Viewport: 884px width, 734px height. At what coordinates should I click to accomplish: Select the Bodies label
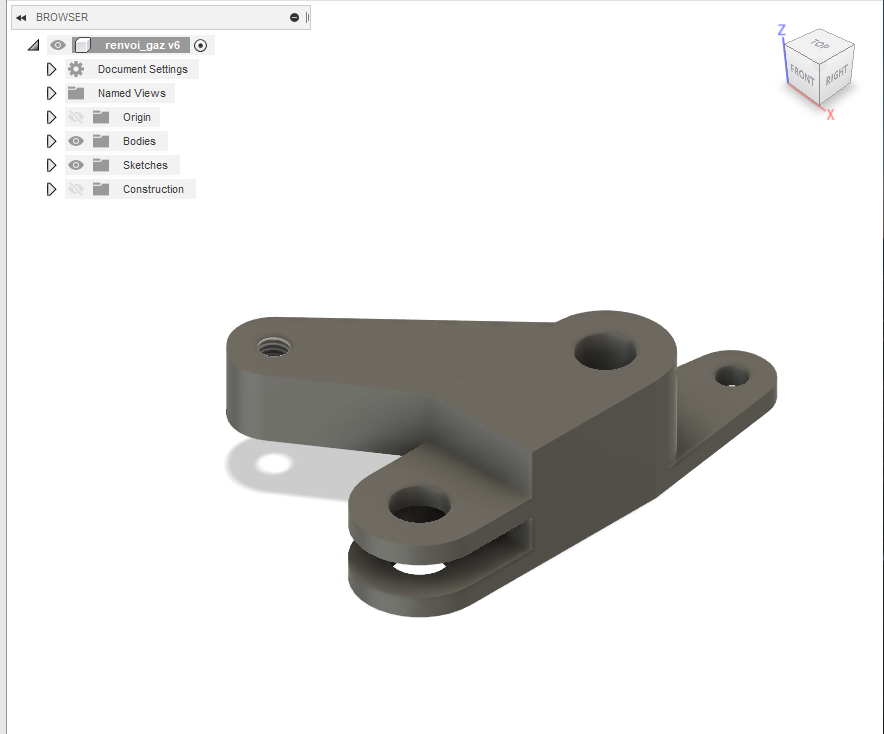139,141
